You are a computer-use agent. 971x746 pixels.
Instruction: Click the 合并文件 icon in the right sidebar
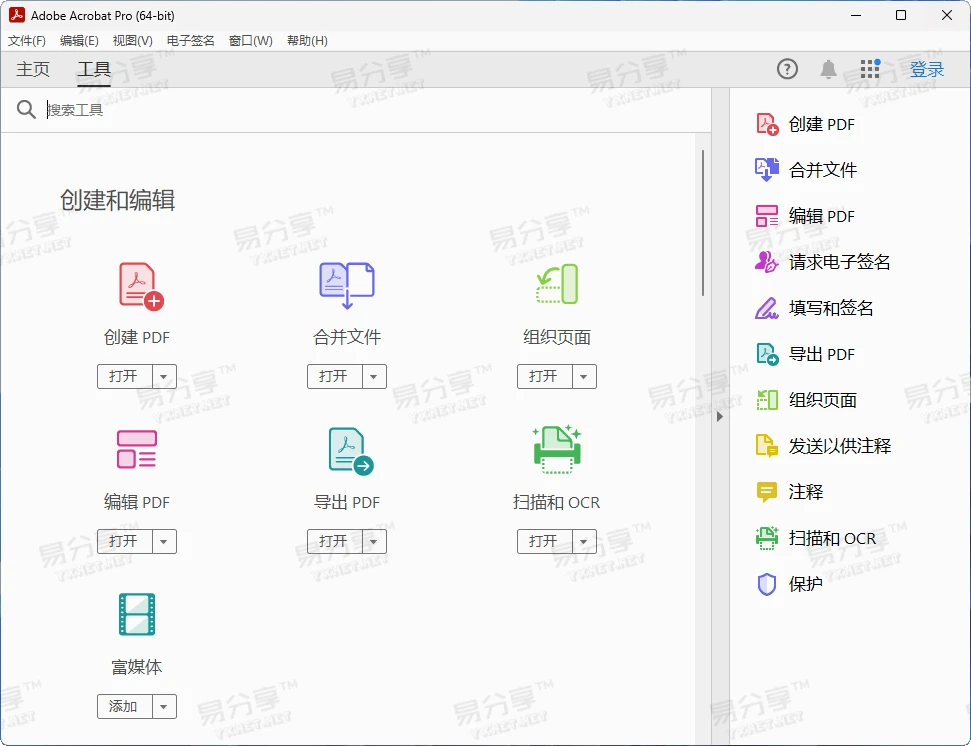pyautogui.click(x=767, y=170)
